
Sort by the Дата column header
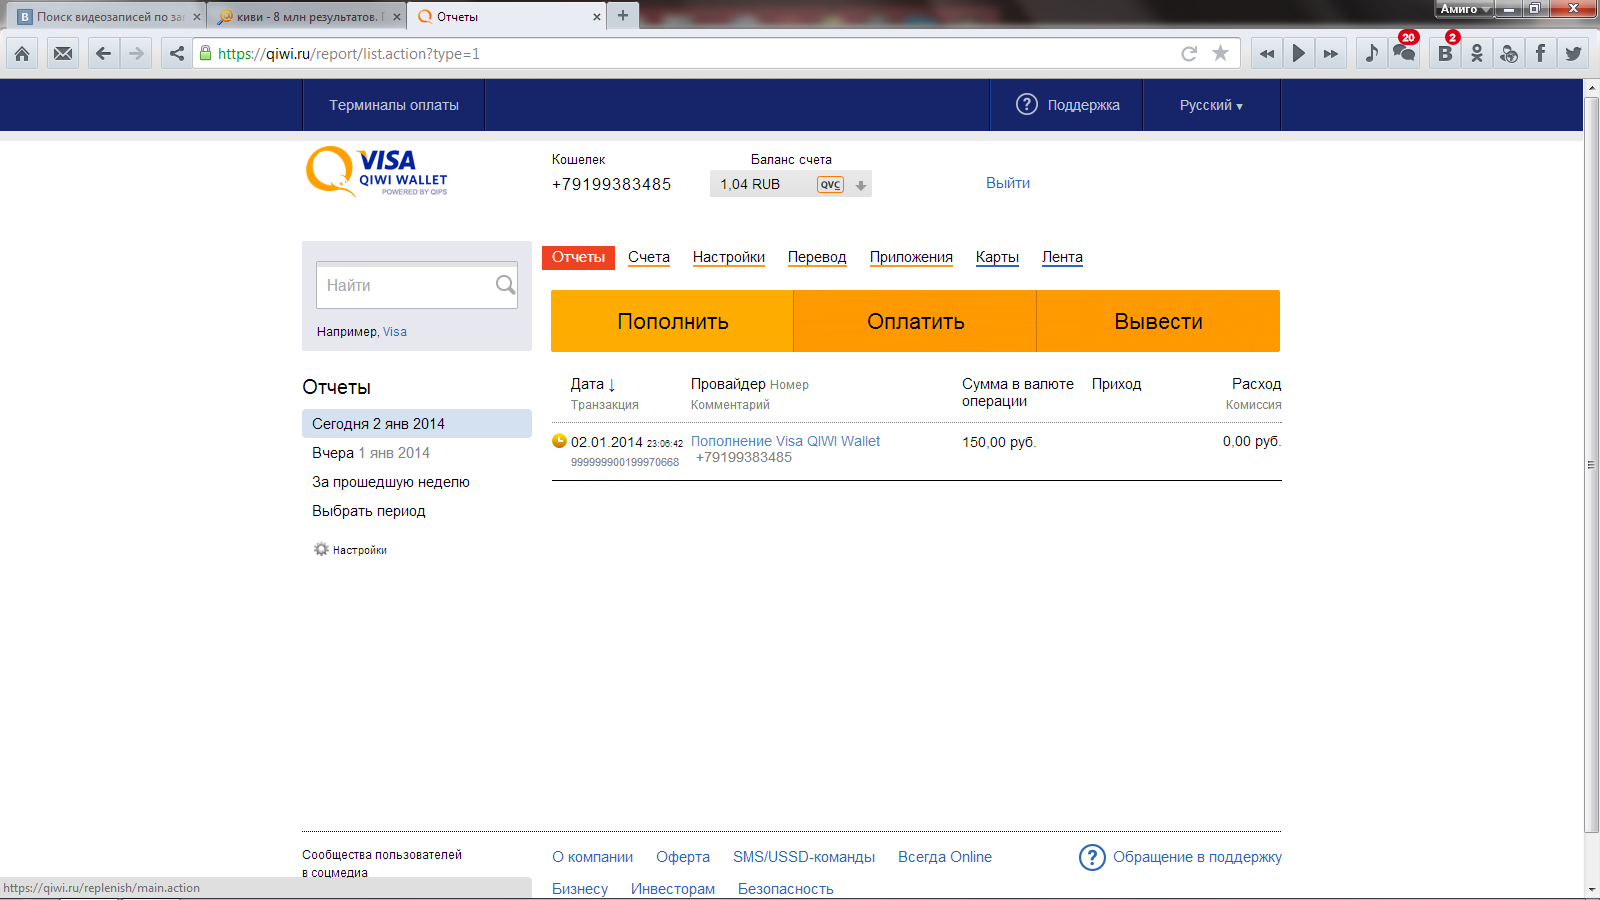coord(593,384)
